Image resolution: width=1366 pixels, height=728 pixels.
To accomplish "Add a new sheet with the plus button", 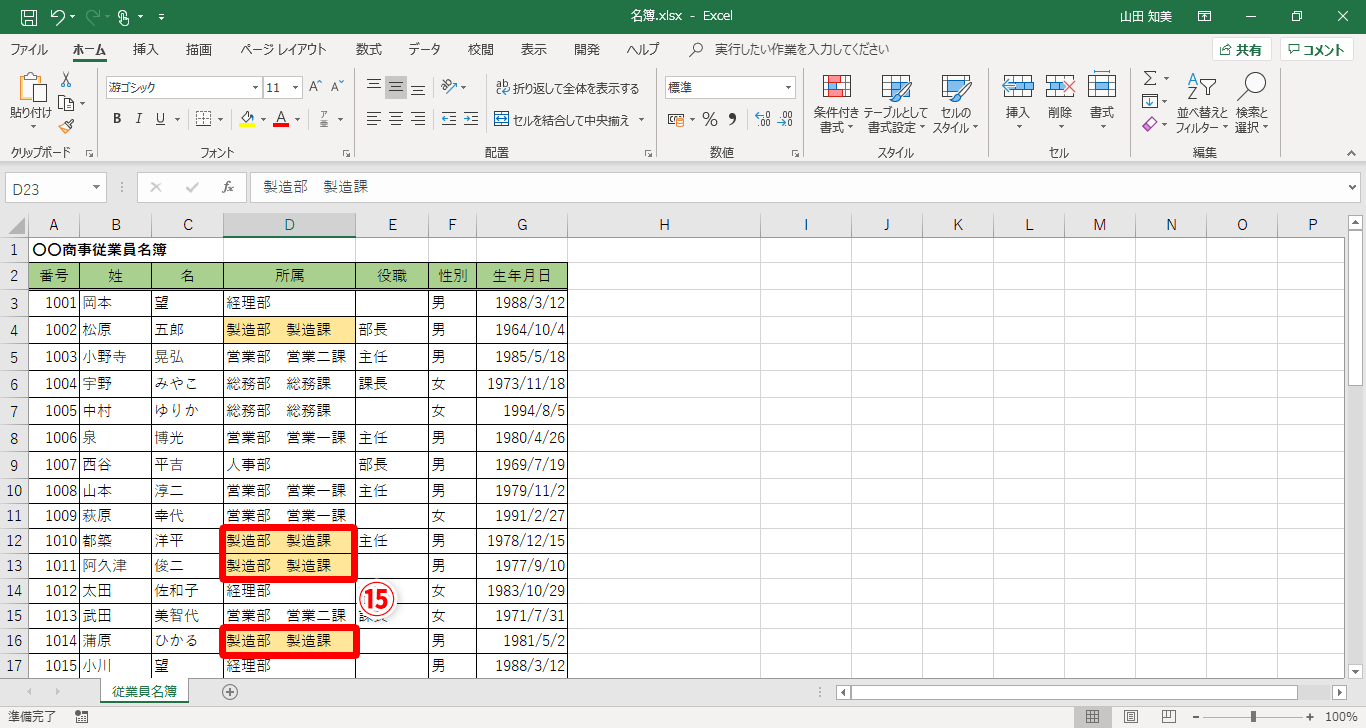I will (230, 691).
